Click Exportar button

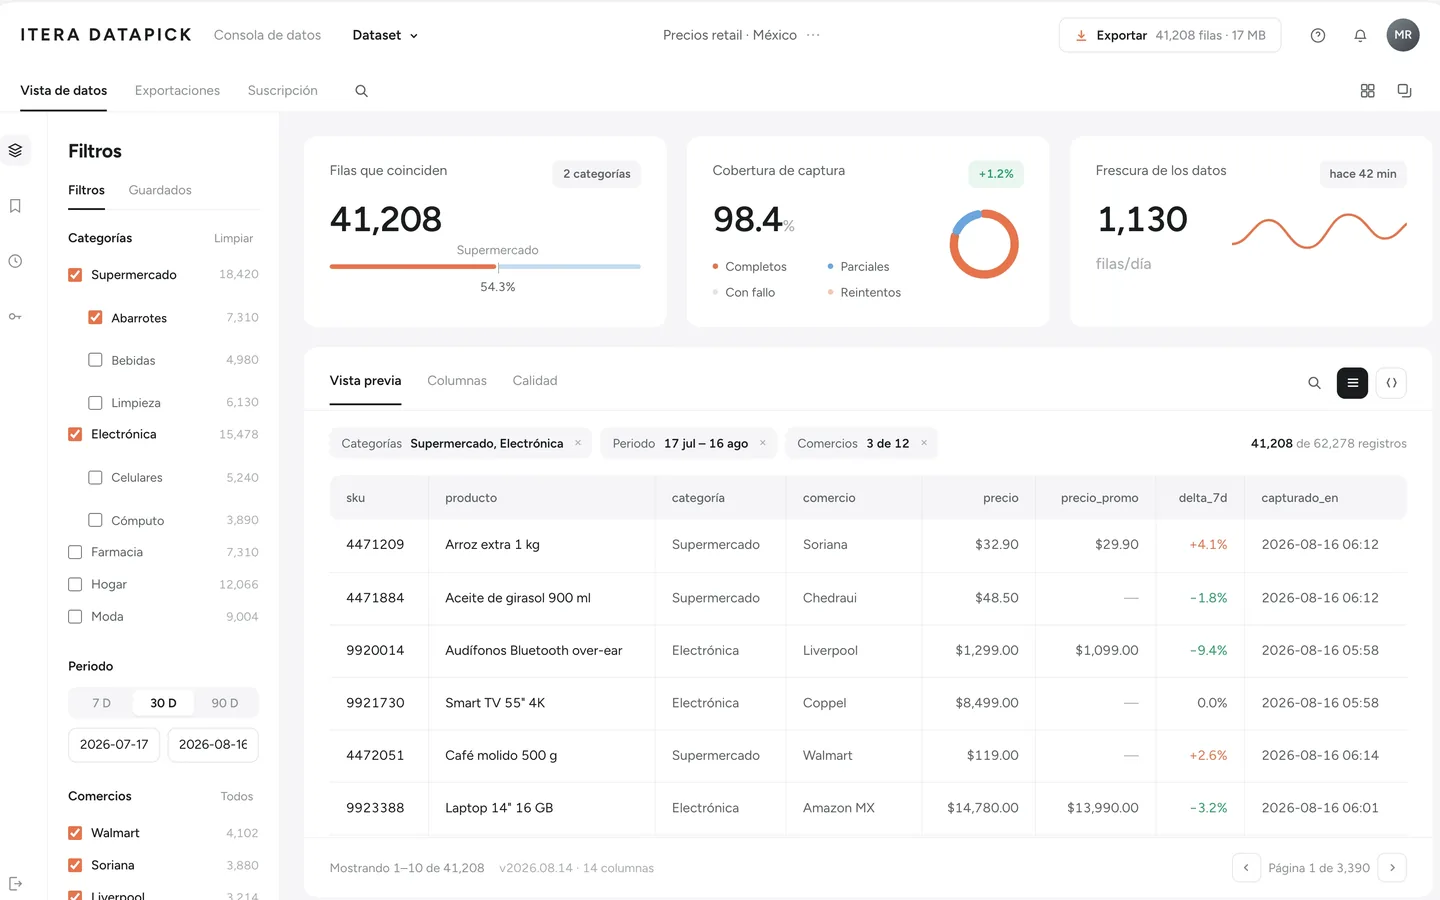tap(1170, 35)
